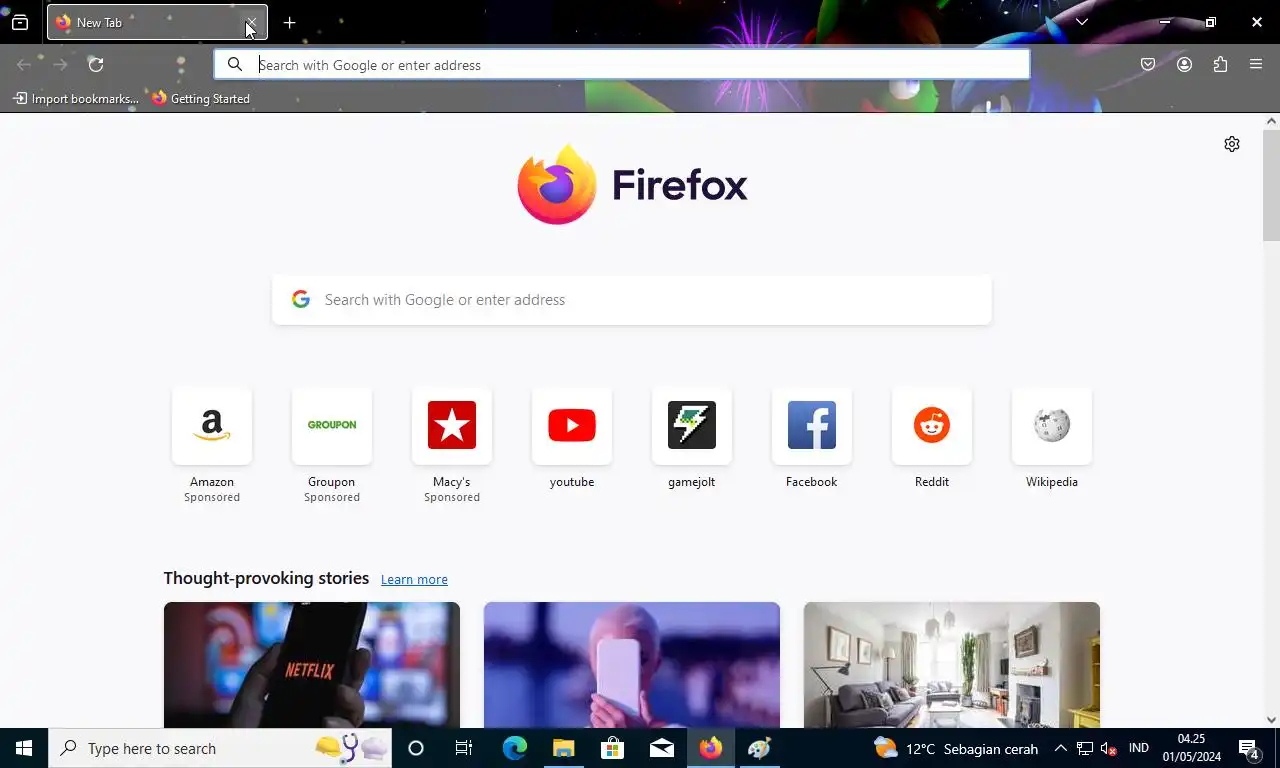Screen dimensions: 1280x768
Task: Launch Microsoft Edge from taskbar
Action: point(515,748)
